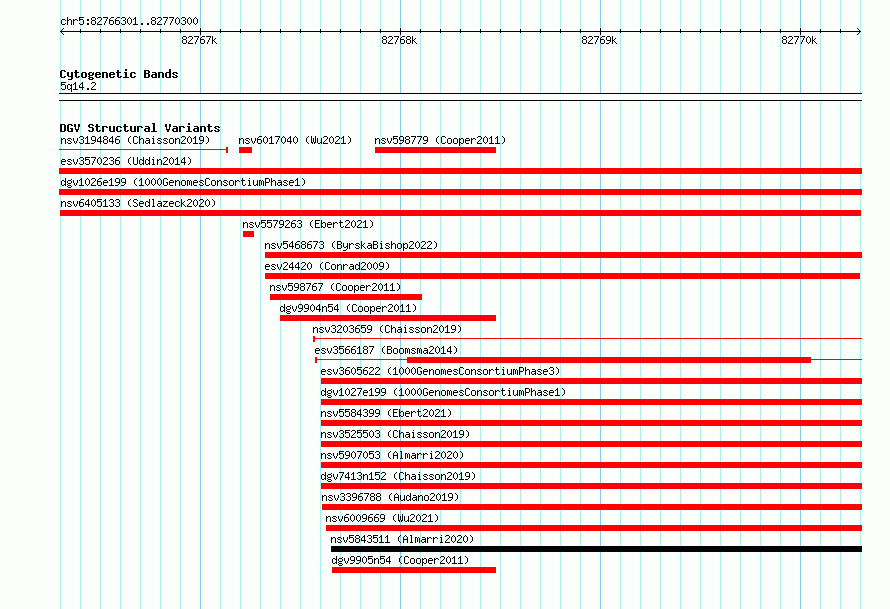Click the nsv3194846 (Chaisson2019) variant label
890x609 pixels.
135,140
